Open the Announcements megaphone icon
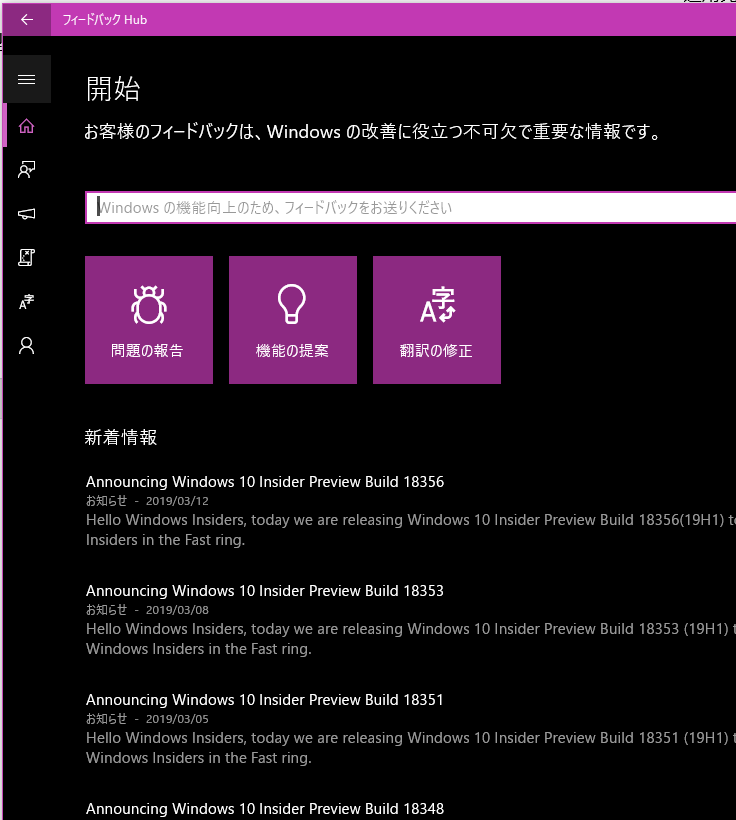The height and width of the screenshot is (820, 736). [x=27, y=213]
